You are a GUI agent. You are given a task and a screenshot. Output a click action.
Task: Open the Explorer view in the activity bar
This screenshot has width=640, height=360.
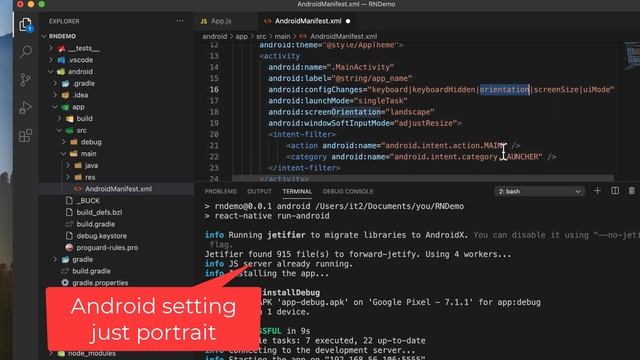tap(25, 24)
